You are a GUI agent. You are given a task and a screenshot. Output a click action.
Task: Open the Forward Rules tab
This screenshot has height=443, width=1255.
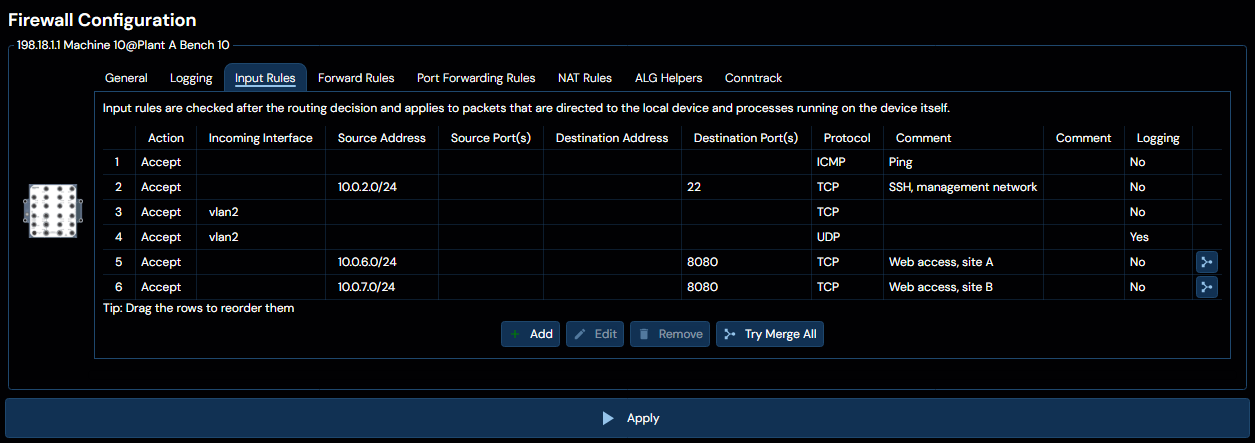(356, 78)
